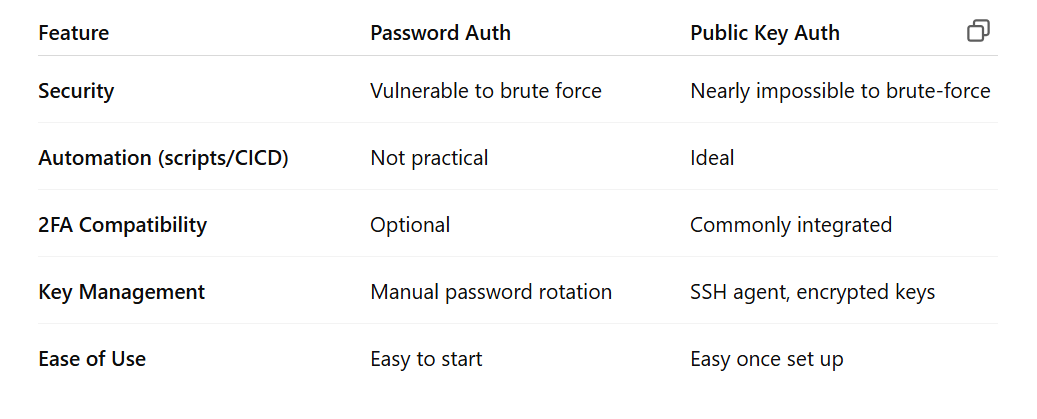This screenshot has width=1037, height=419.
Task: Click the Automation (scripts/CICD) row label
Action: [163, 158]
